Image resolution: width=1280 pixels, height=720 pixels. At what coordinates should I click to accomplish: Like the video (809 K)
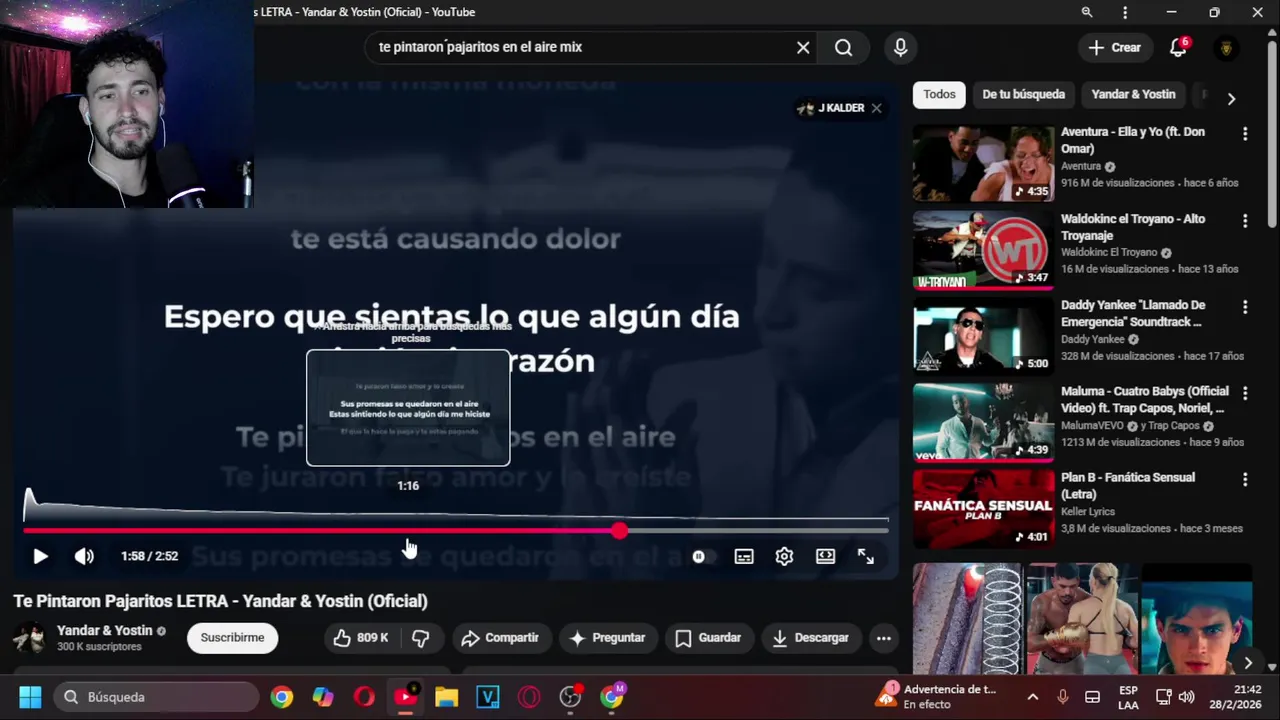pyautogui.click(x=361, y=638)
